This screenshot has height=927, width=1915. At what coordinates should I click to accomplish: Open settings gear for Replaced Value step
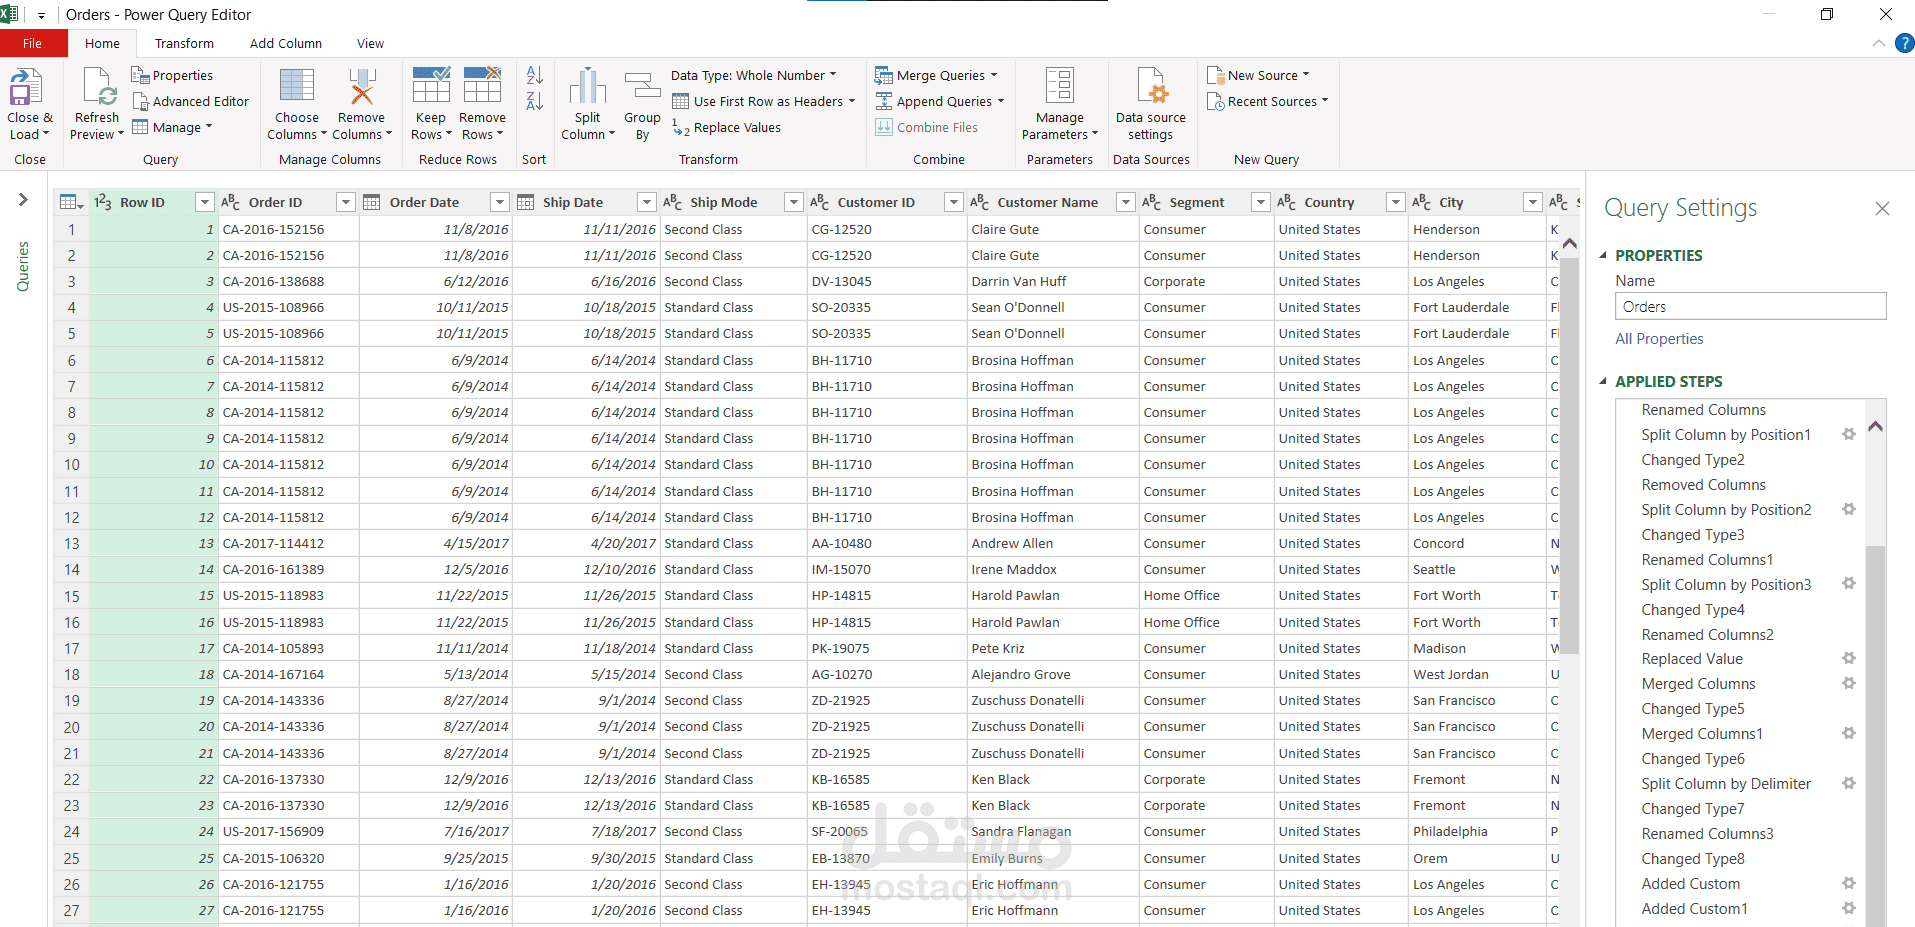click(1849, 658)
